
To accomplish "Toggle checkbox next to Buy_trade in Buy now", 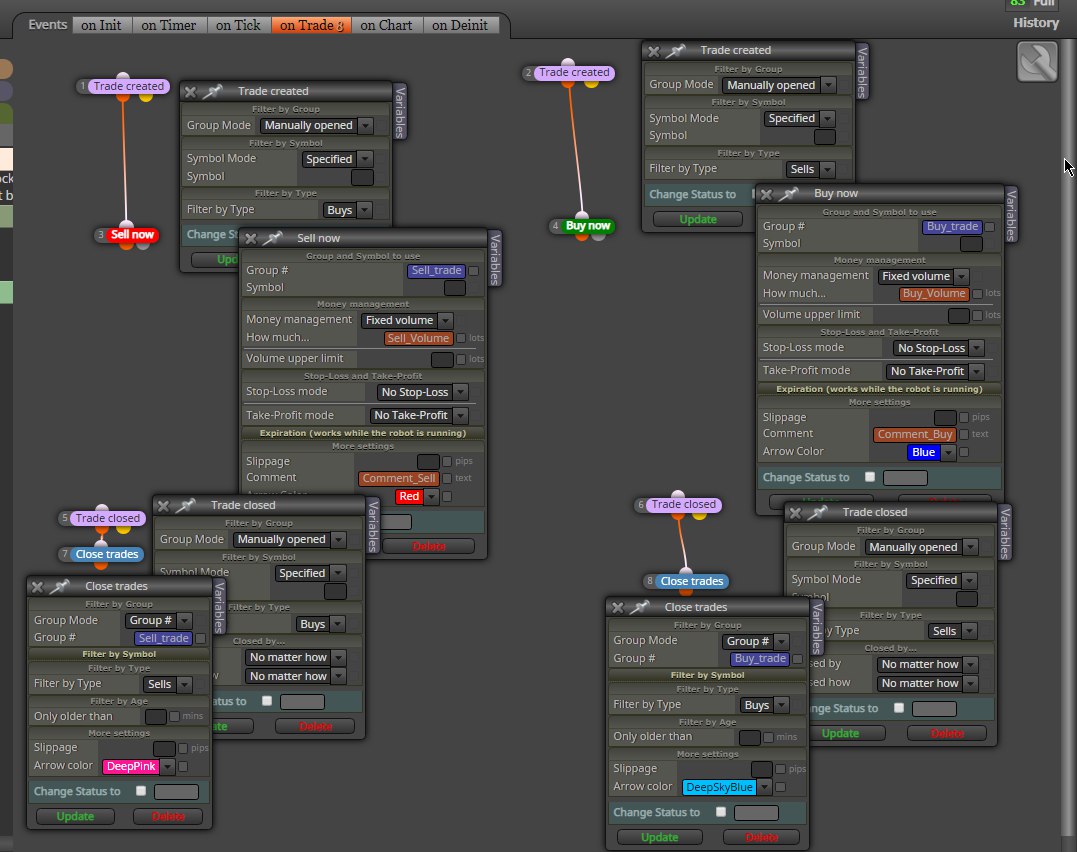I will point(990,227).
